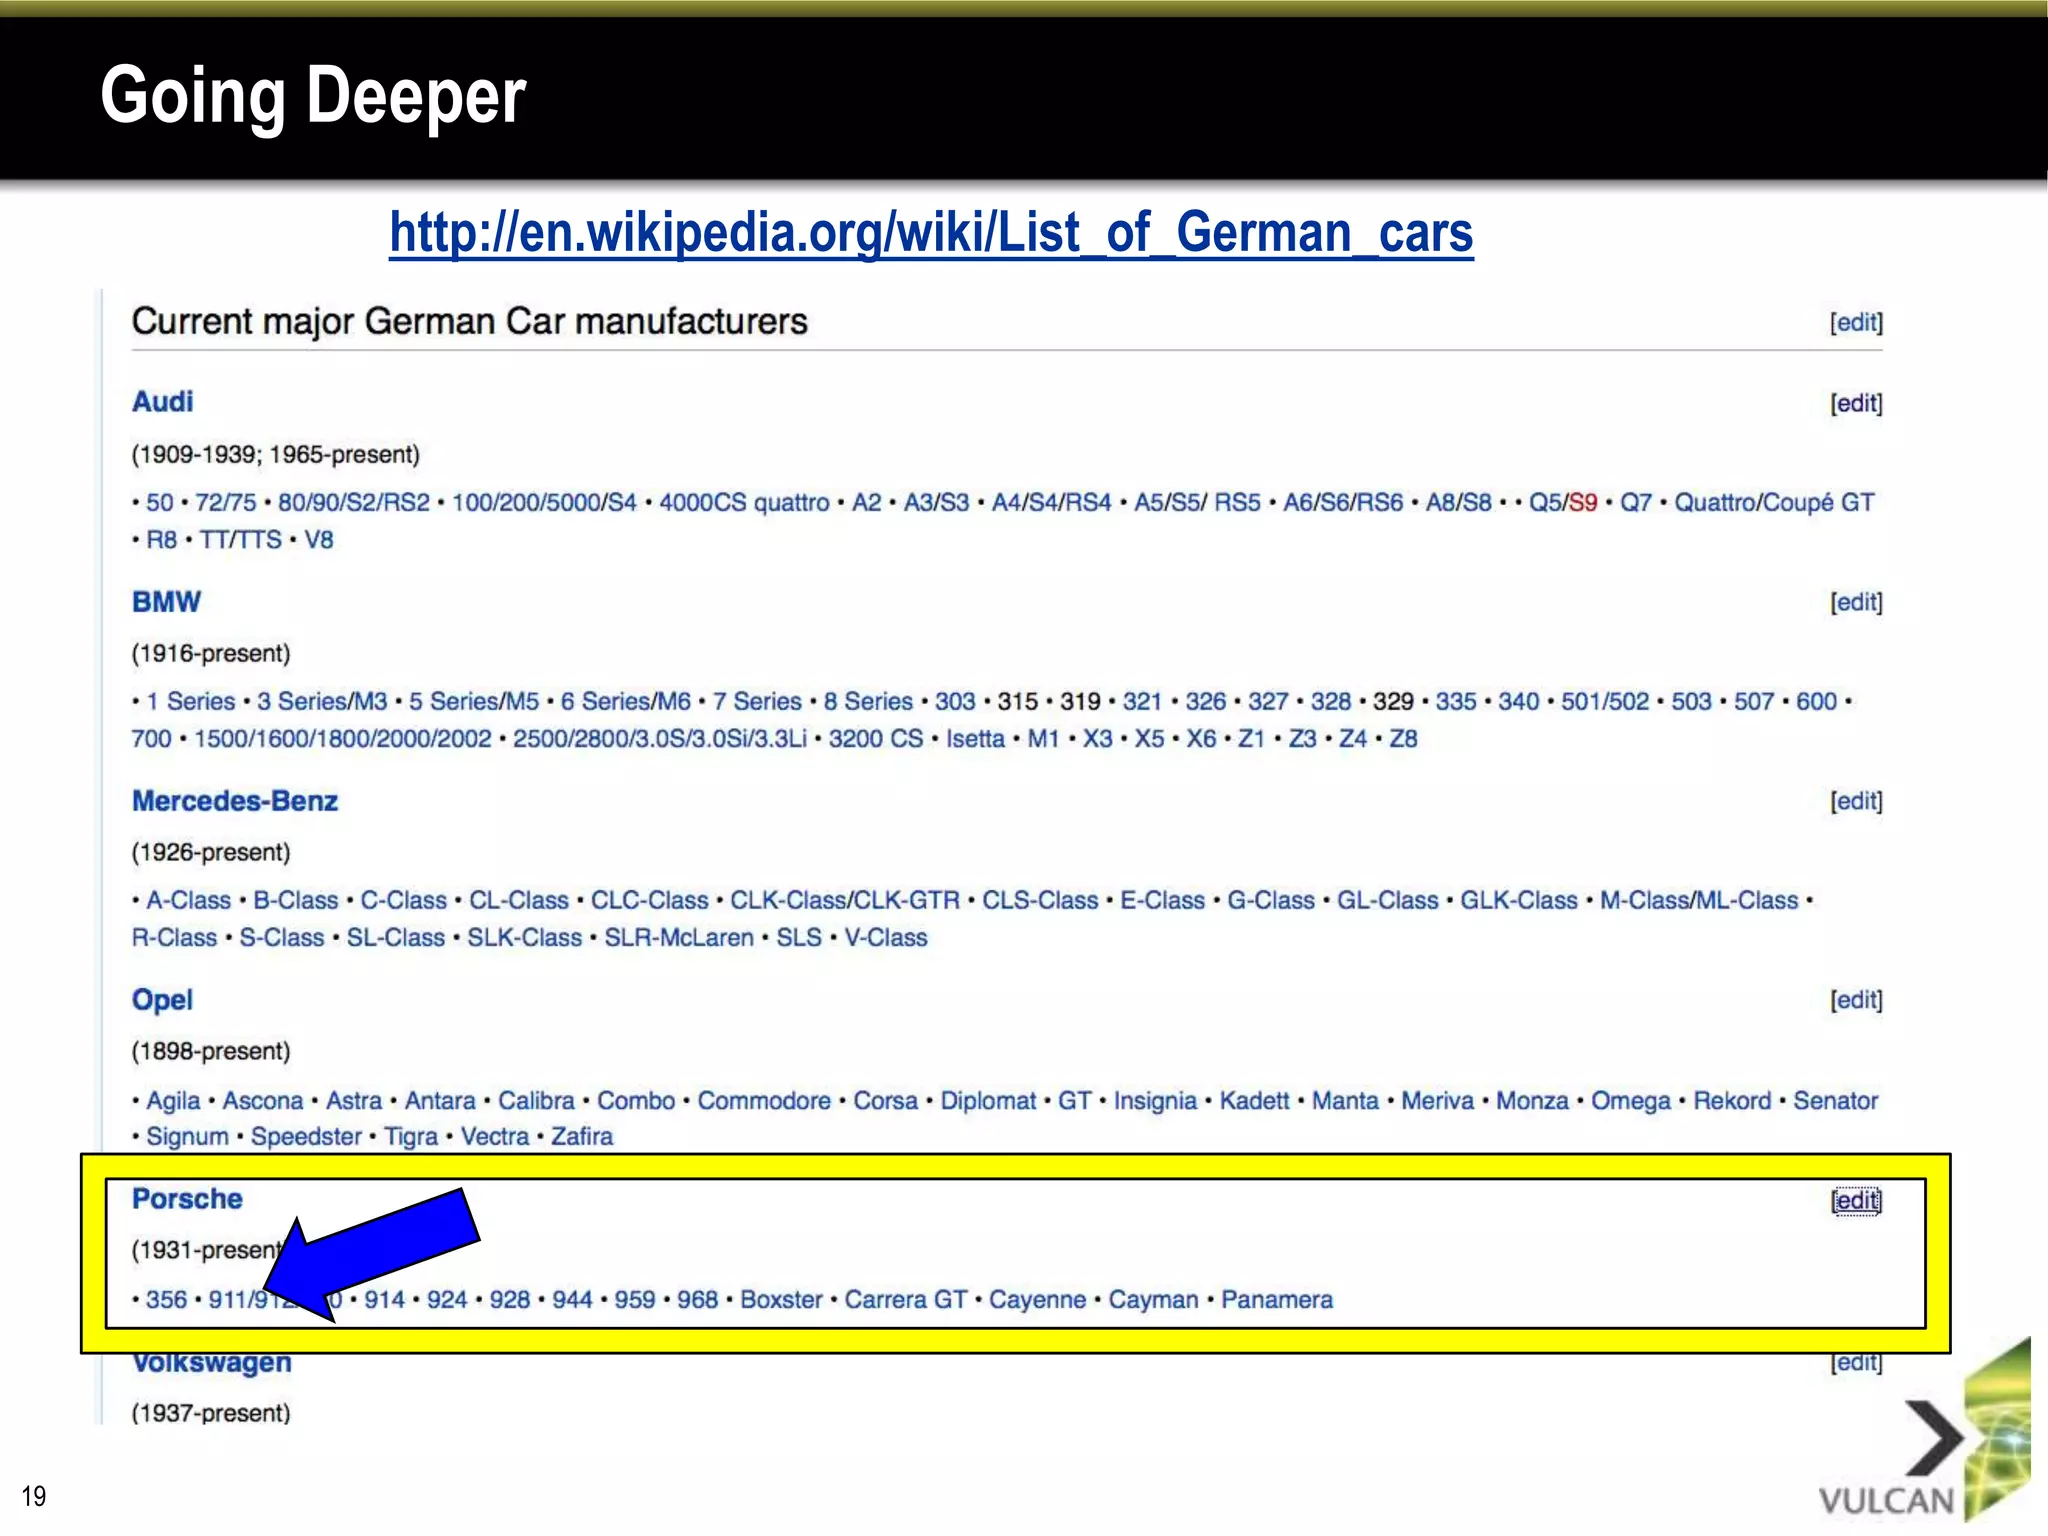Open the Mercedes A-Class link
The width and height of the screenshot is (2048, 1536).
(188, 900)
